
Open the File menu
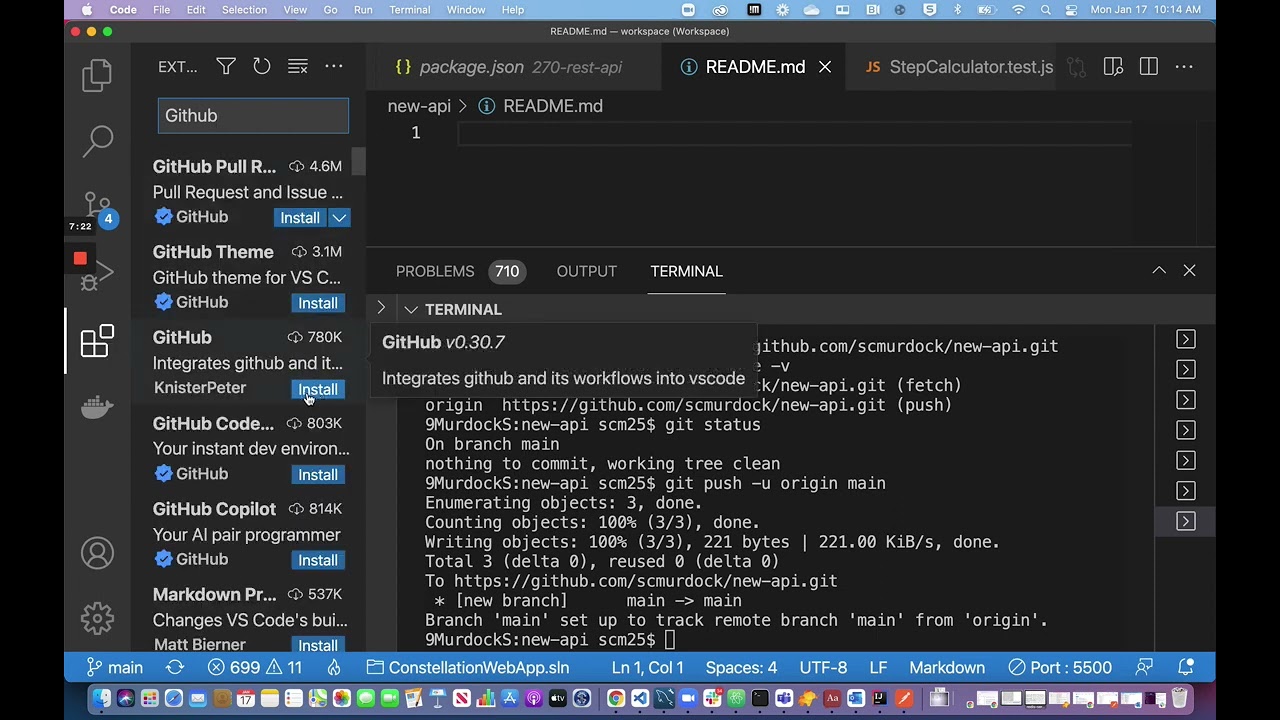162,10
